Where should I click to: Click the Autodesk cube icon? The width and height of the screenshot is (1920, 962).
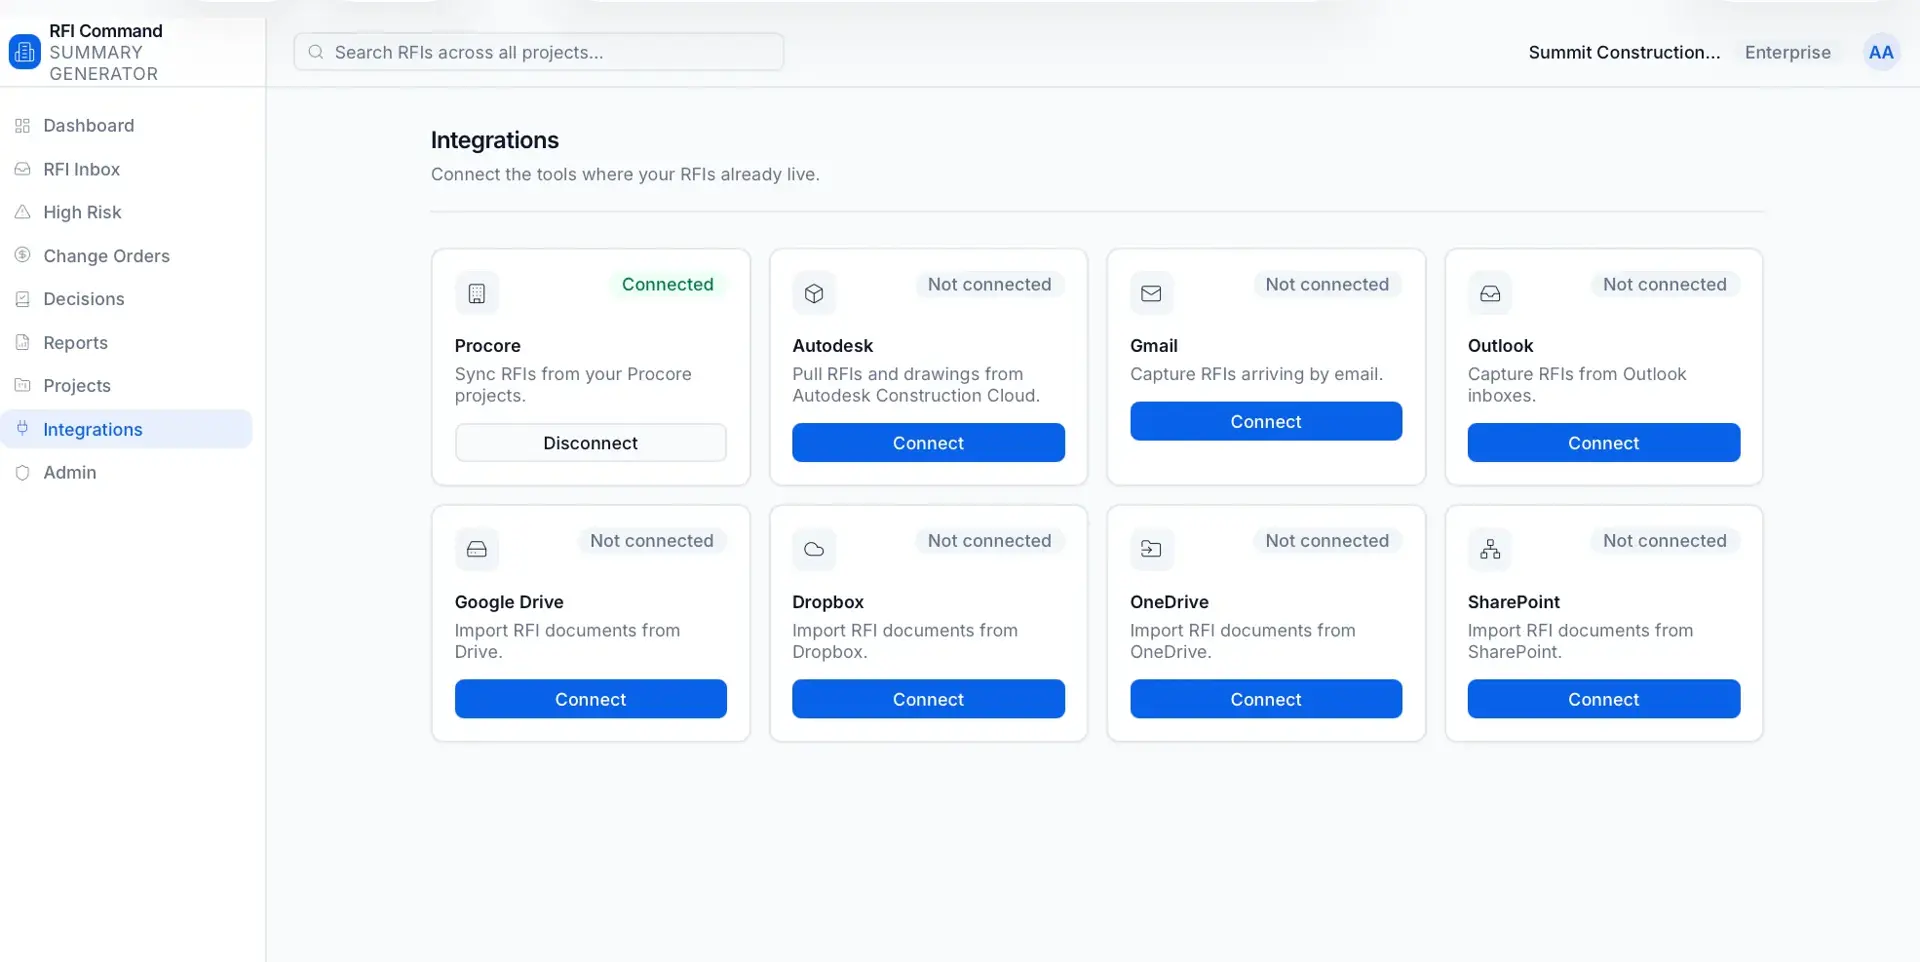point(814,293)
